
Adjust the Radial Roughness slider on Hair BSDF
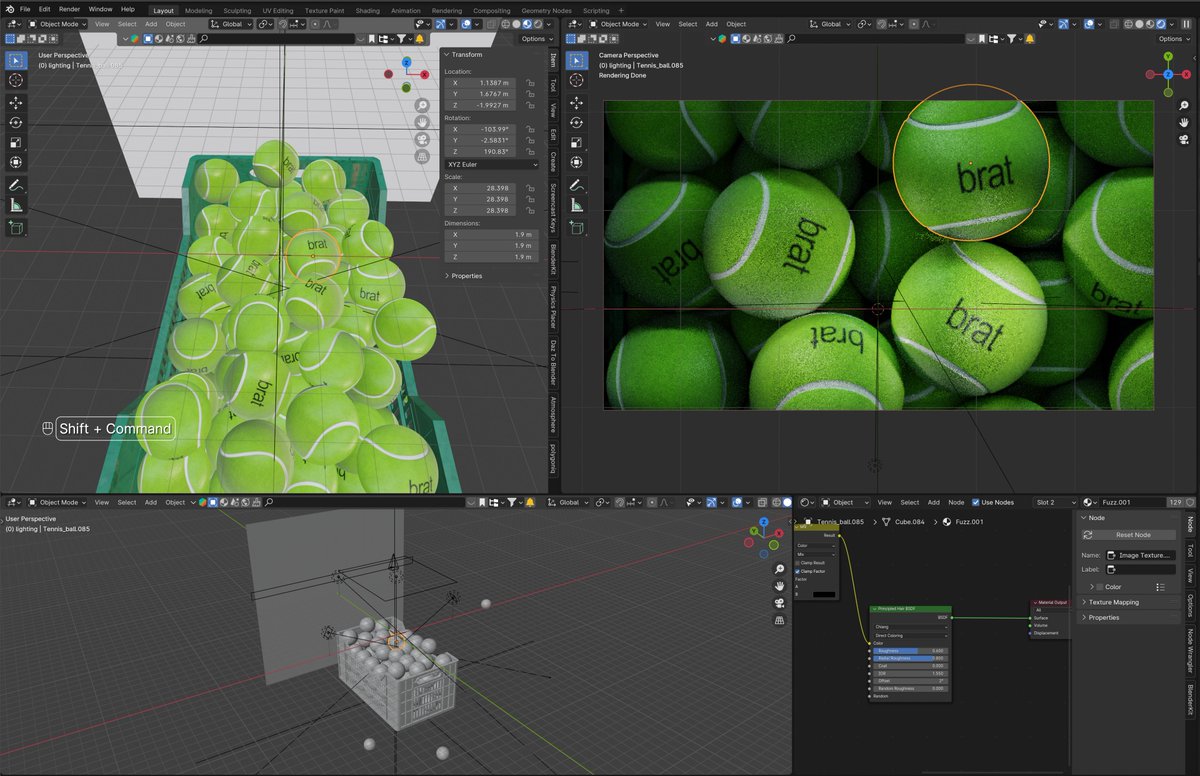pos(910,658)
